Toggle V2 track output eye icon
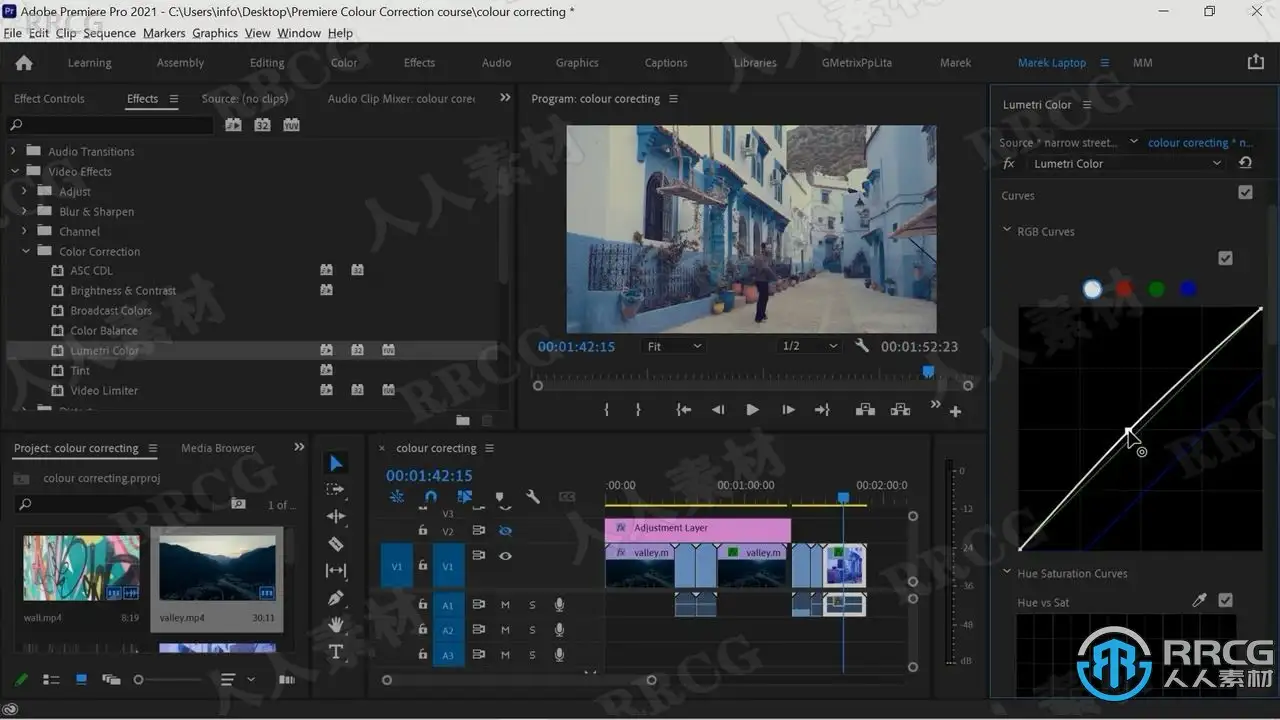The image size is (1280, 720). click(x=505, y=531)
